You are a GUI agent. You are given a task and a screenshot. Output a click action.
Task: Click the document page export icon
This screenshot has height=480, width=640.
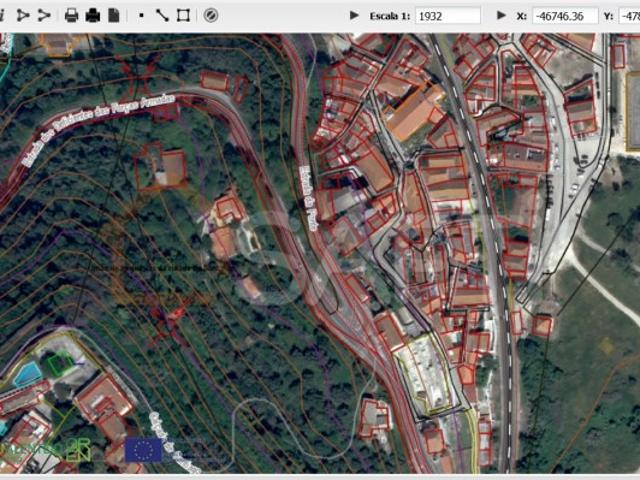pyautogui.click(x=114, y=15)
